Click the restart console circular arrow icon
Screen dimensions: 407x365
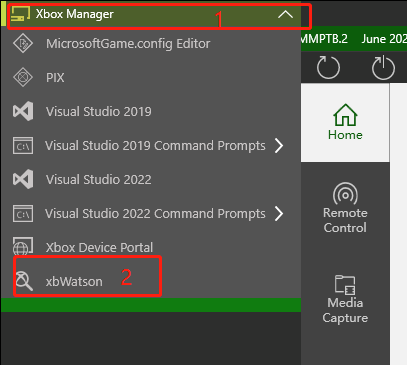pos(328,68)
